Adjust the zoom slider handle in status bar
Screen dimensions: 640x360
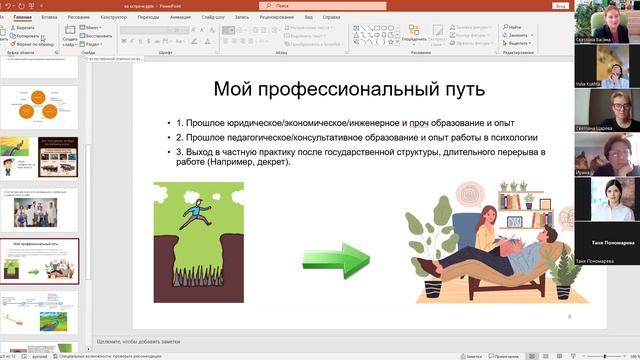[x=604, y=356]
